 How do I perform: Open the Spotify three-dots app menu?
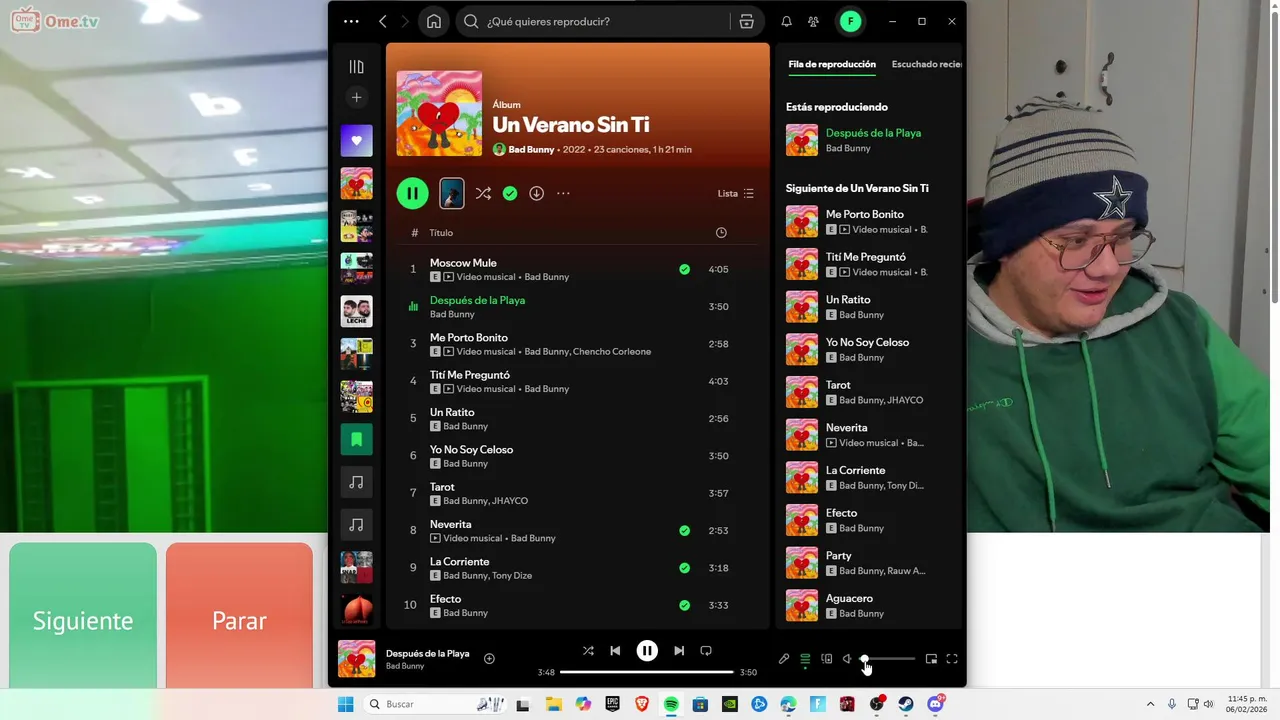(x=351, y=21)
